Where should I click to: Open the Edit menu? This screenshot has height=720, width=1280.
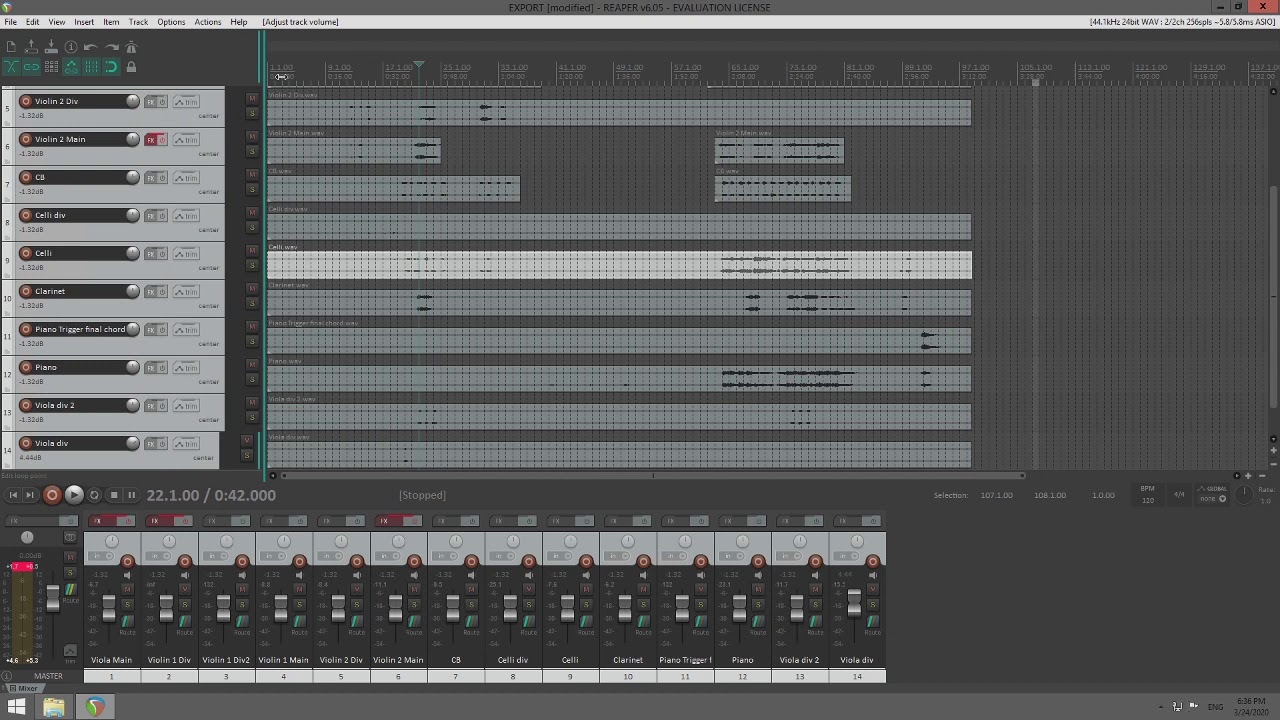tap(33, 22)
